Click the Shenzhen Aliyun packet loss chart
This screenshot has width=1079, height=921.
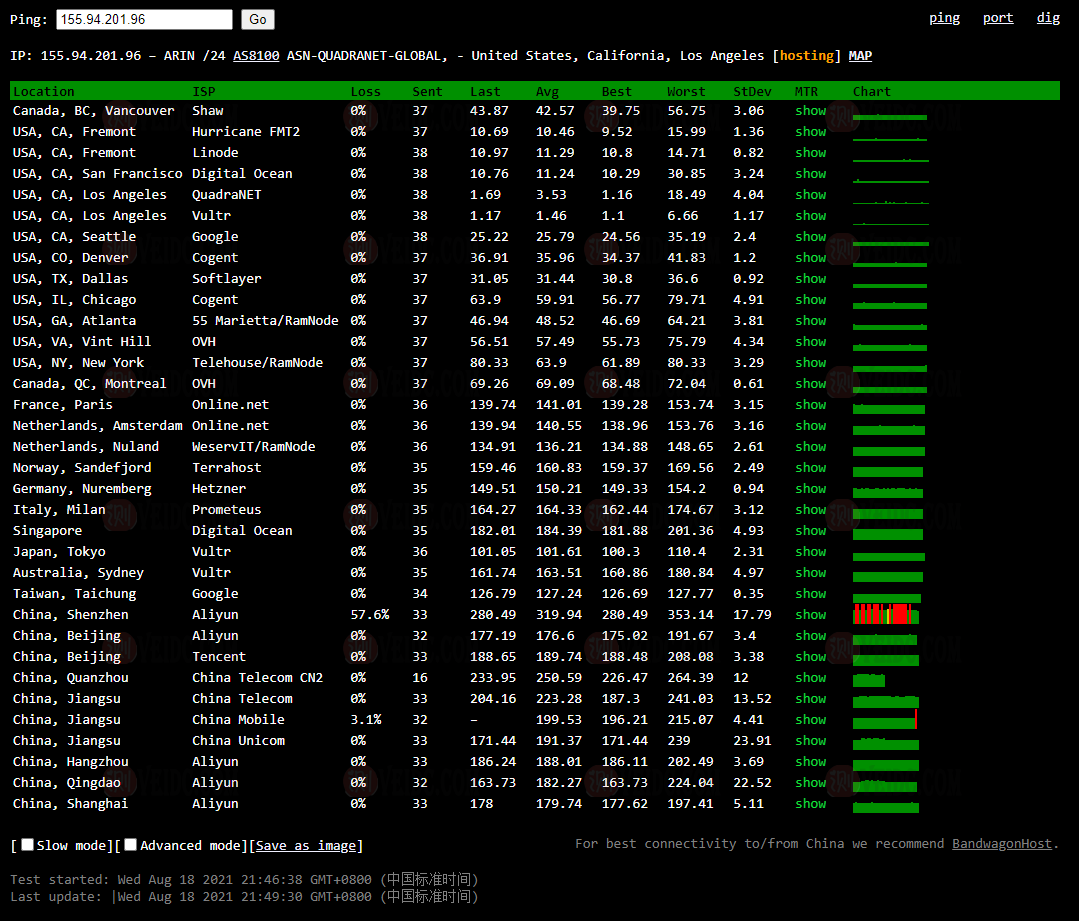tap(885, 615)
